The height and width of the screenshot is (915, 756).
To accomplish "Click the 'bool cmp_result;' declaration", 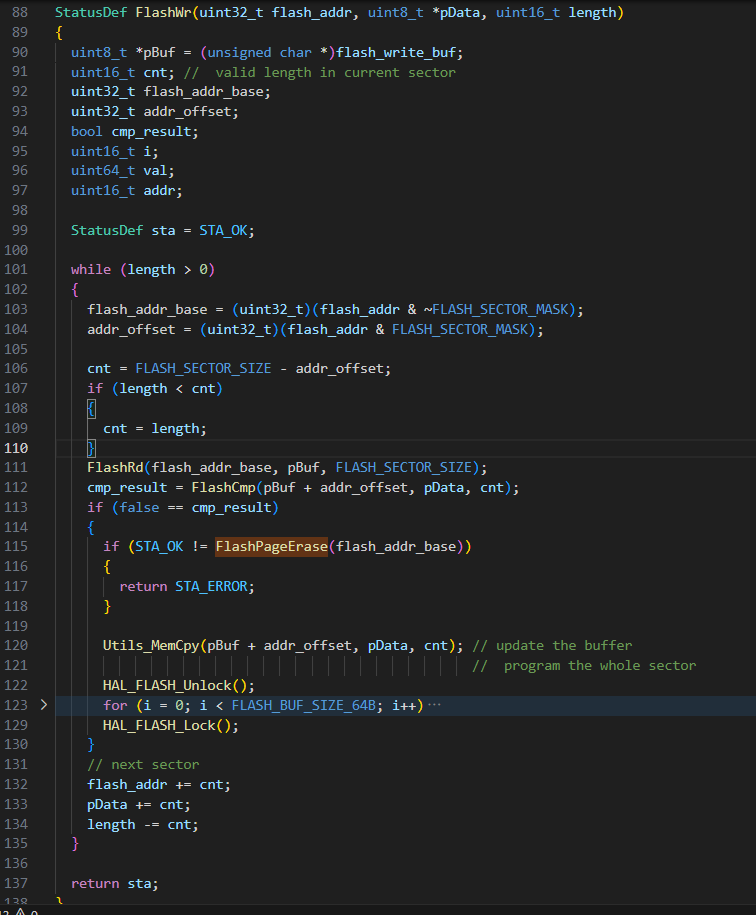I will (x=135, y=132).
